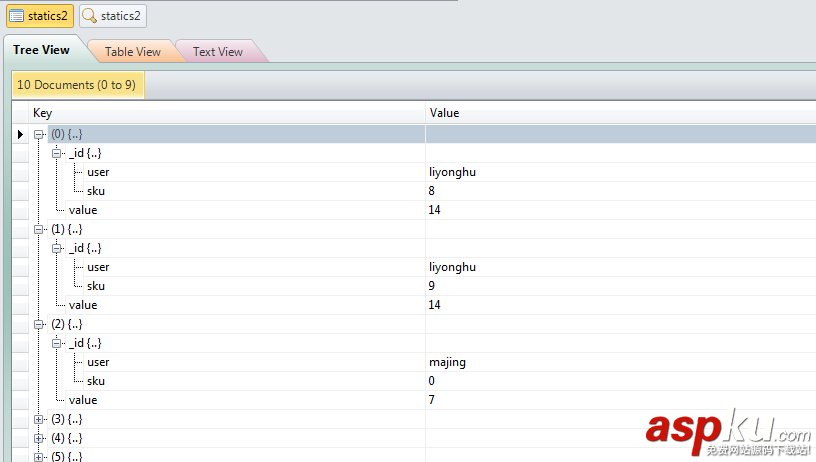Viewport: 816px width, 462px height.
Task: Open the Text View tab
Action: click(217, 52)
